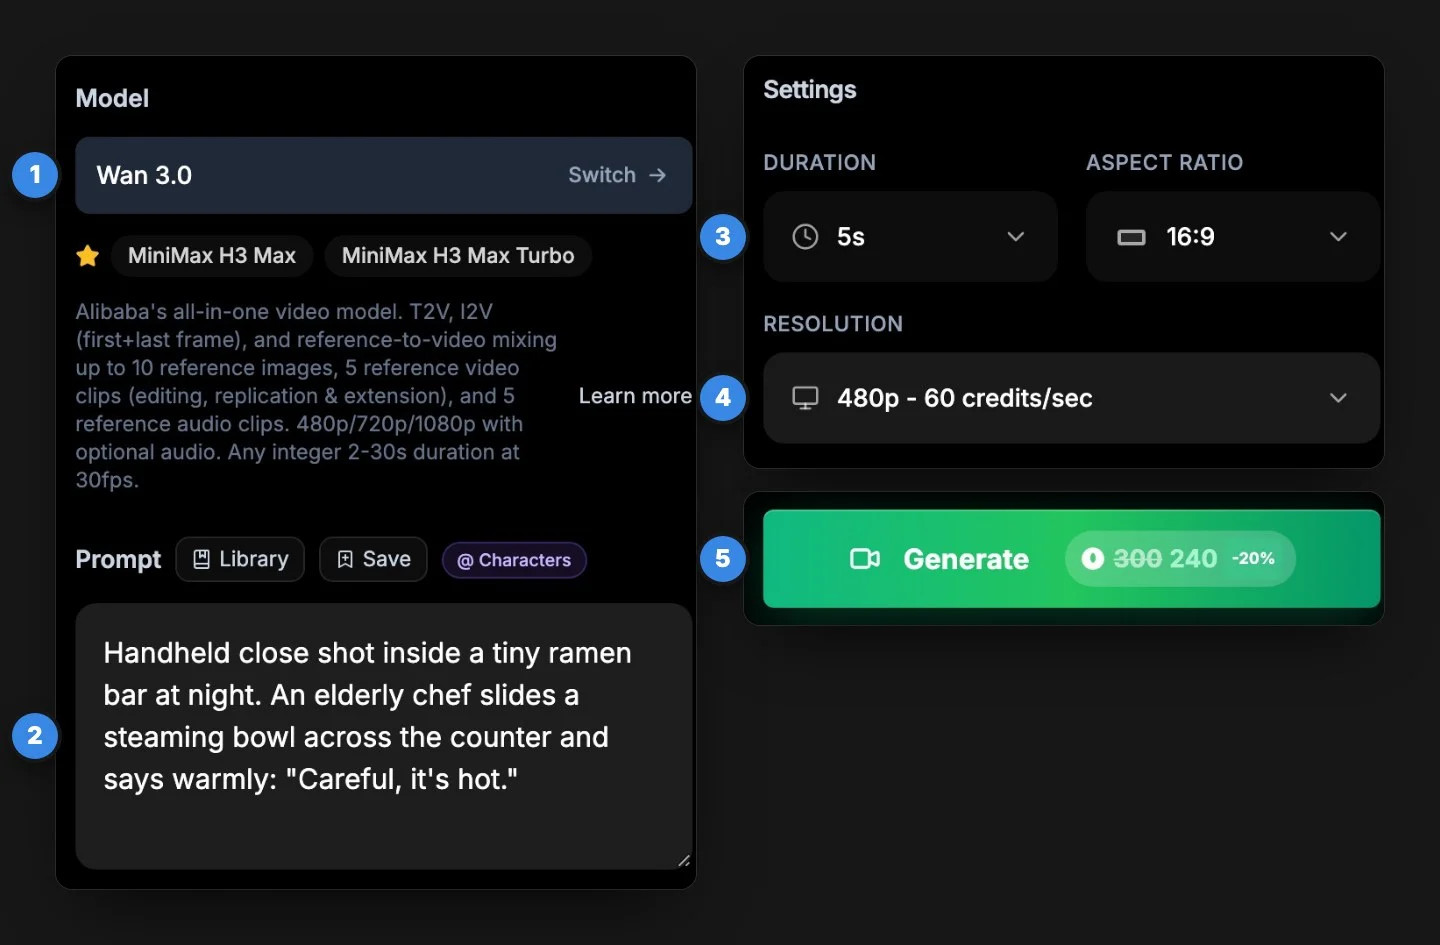Open the Resolution dropdown showing 480p

tap(1072, 398)
